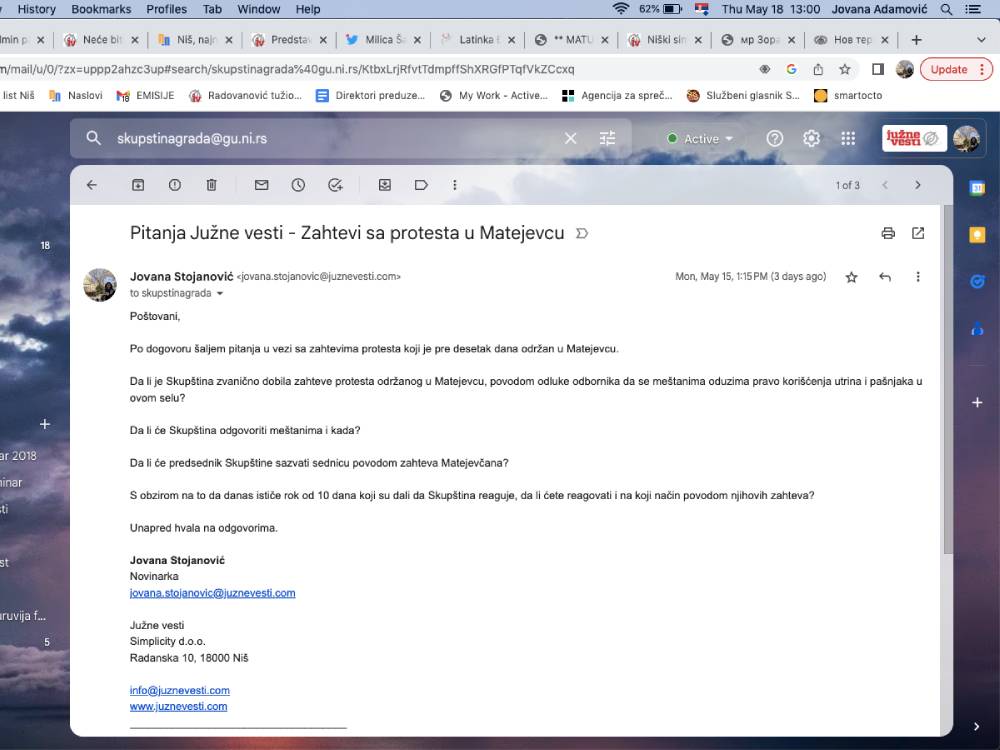Click the back arrow to return to search results
This screenshot has height=750, width=1000.
click(x=92, y=185)
